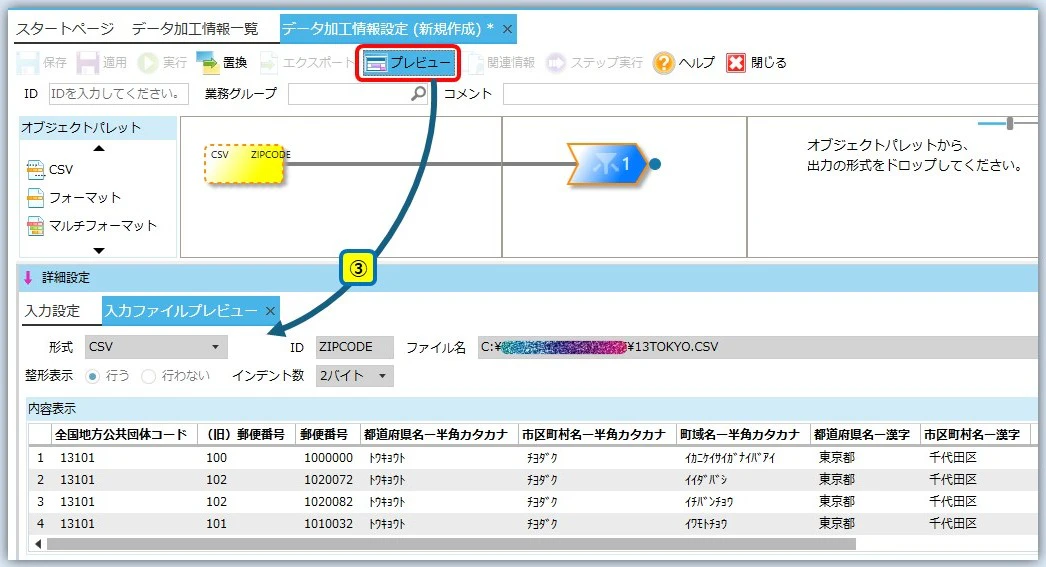Switch to the スタートページ tab
1046x567 pixels.
(65, 29)
